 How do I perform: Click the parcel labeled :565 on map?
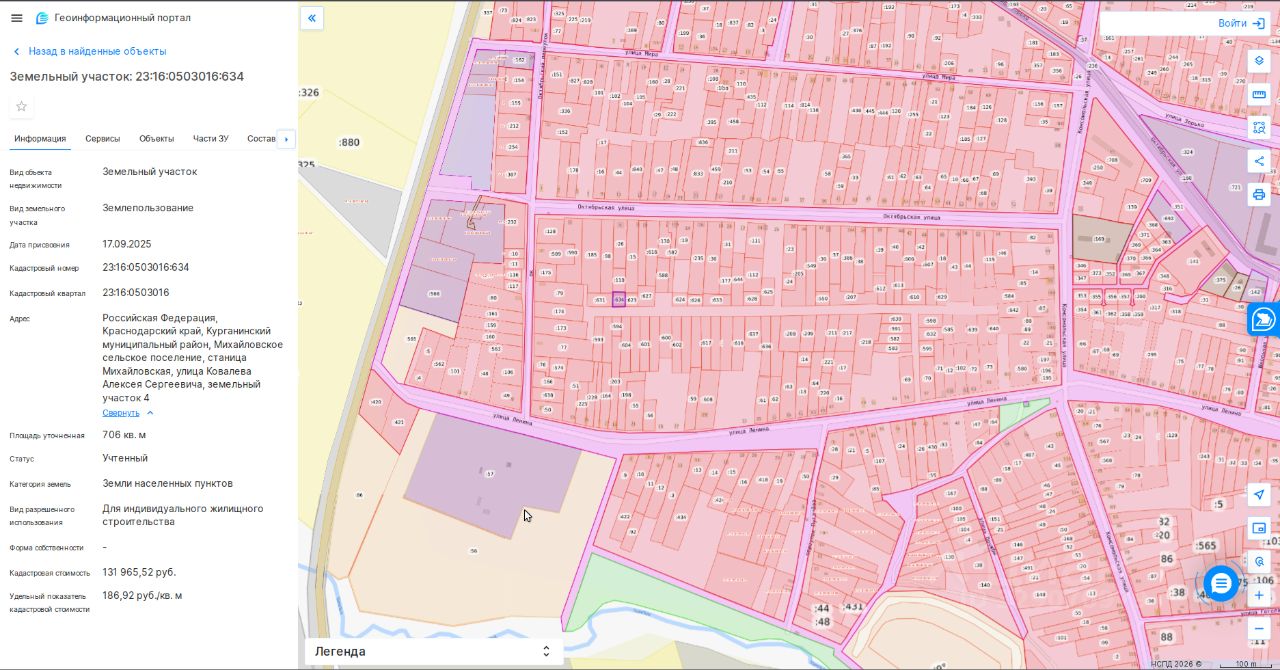1206,546
